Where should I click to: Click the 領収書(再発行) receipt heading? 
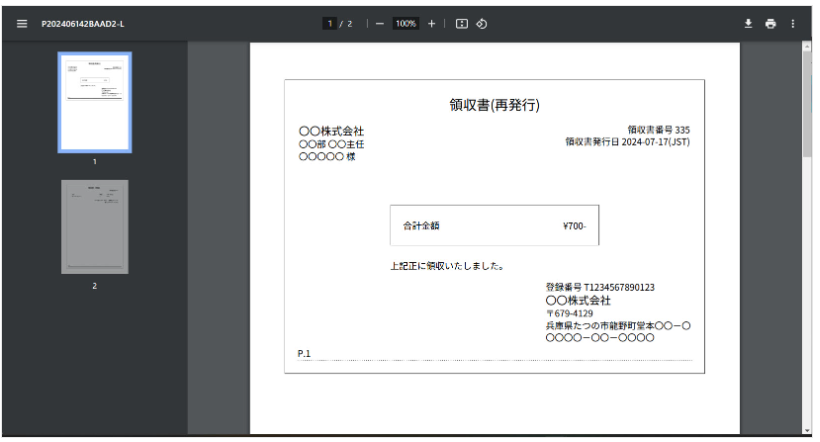point(494,105)
